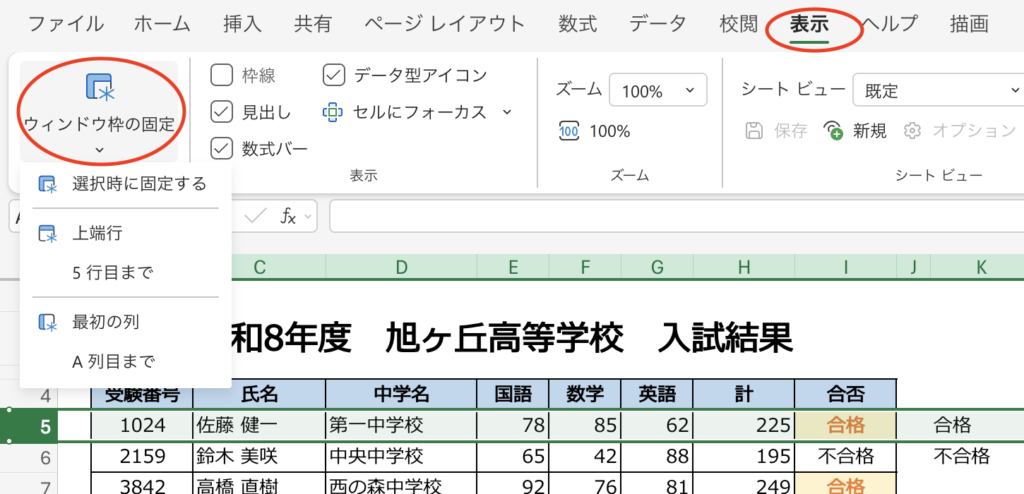
Task: Click the 上端行 freeze top row icon
Action: (47, 233)
